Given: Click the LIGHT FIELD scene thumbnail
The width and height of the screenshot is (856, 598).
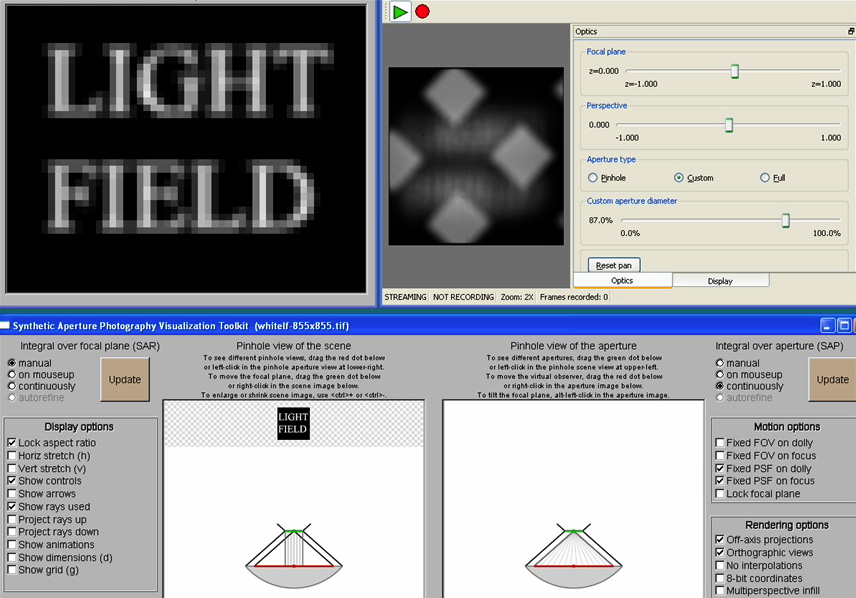Looking at the screenshot, I should tap(293, 423).
